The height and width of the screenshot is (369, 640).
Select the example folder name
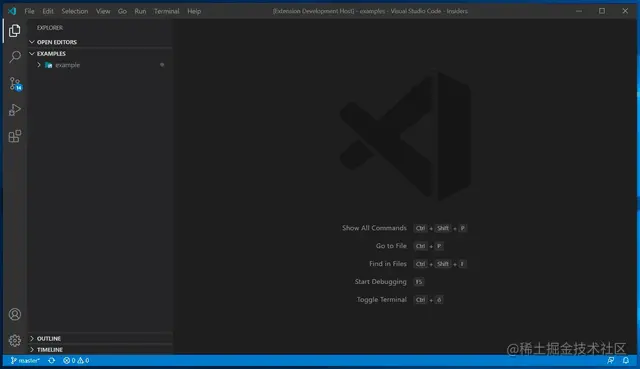[x=68, y=65]
